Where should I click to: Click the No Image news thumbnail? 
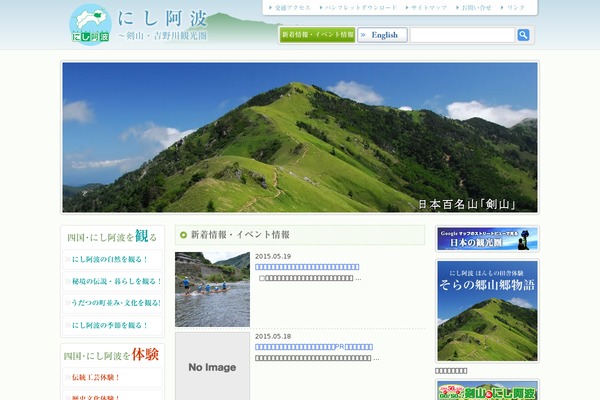point(212,366)
